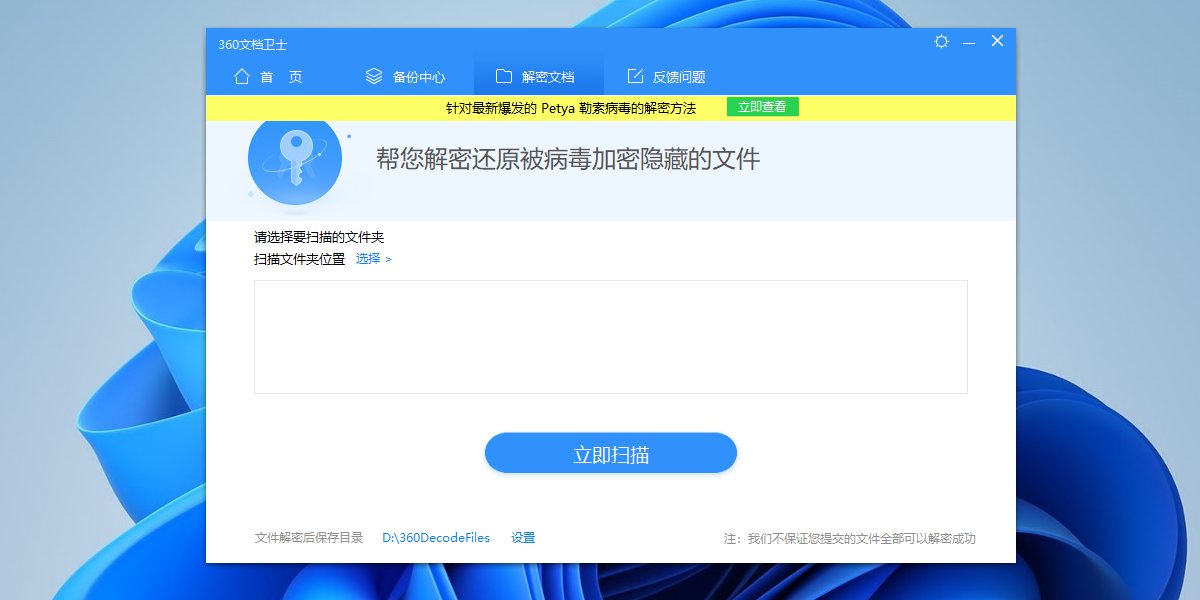Click the stacked layers icon for 备份中心

pos(374,76)
